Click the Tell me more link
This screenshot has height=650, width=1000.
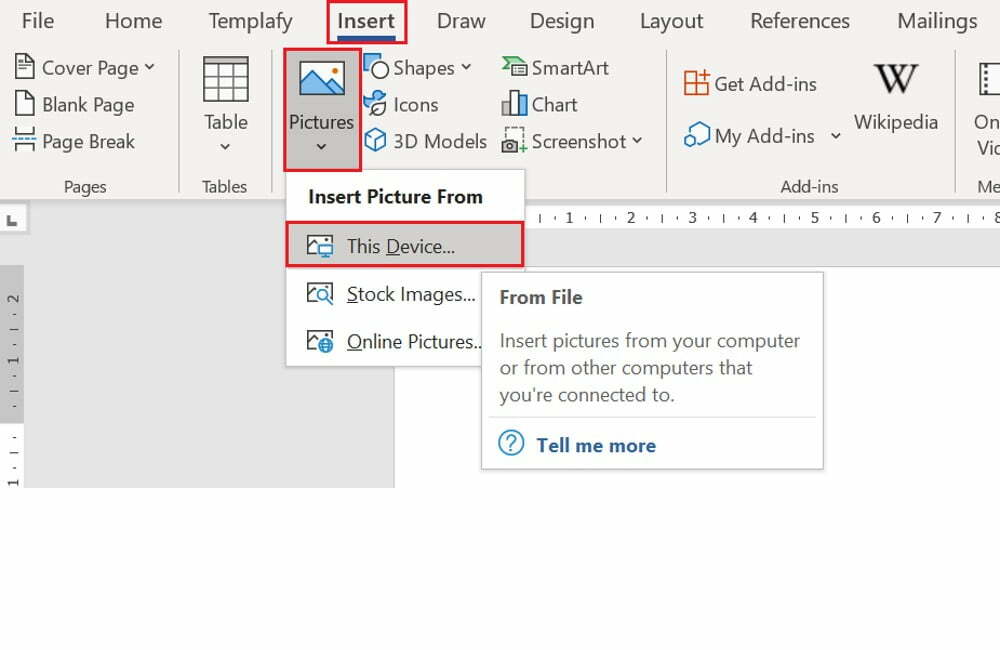point(595,446)
